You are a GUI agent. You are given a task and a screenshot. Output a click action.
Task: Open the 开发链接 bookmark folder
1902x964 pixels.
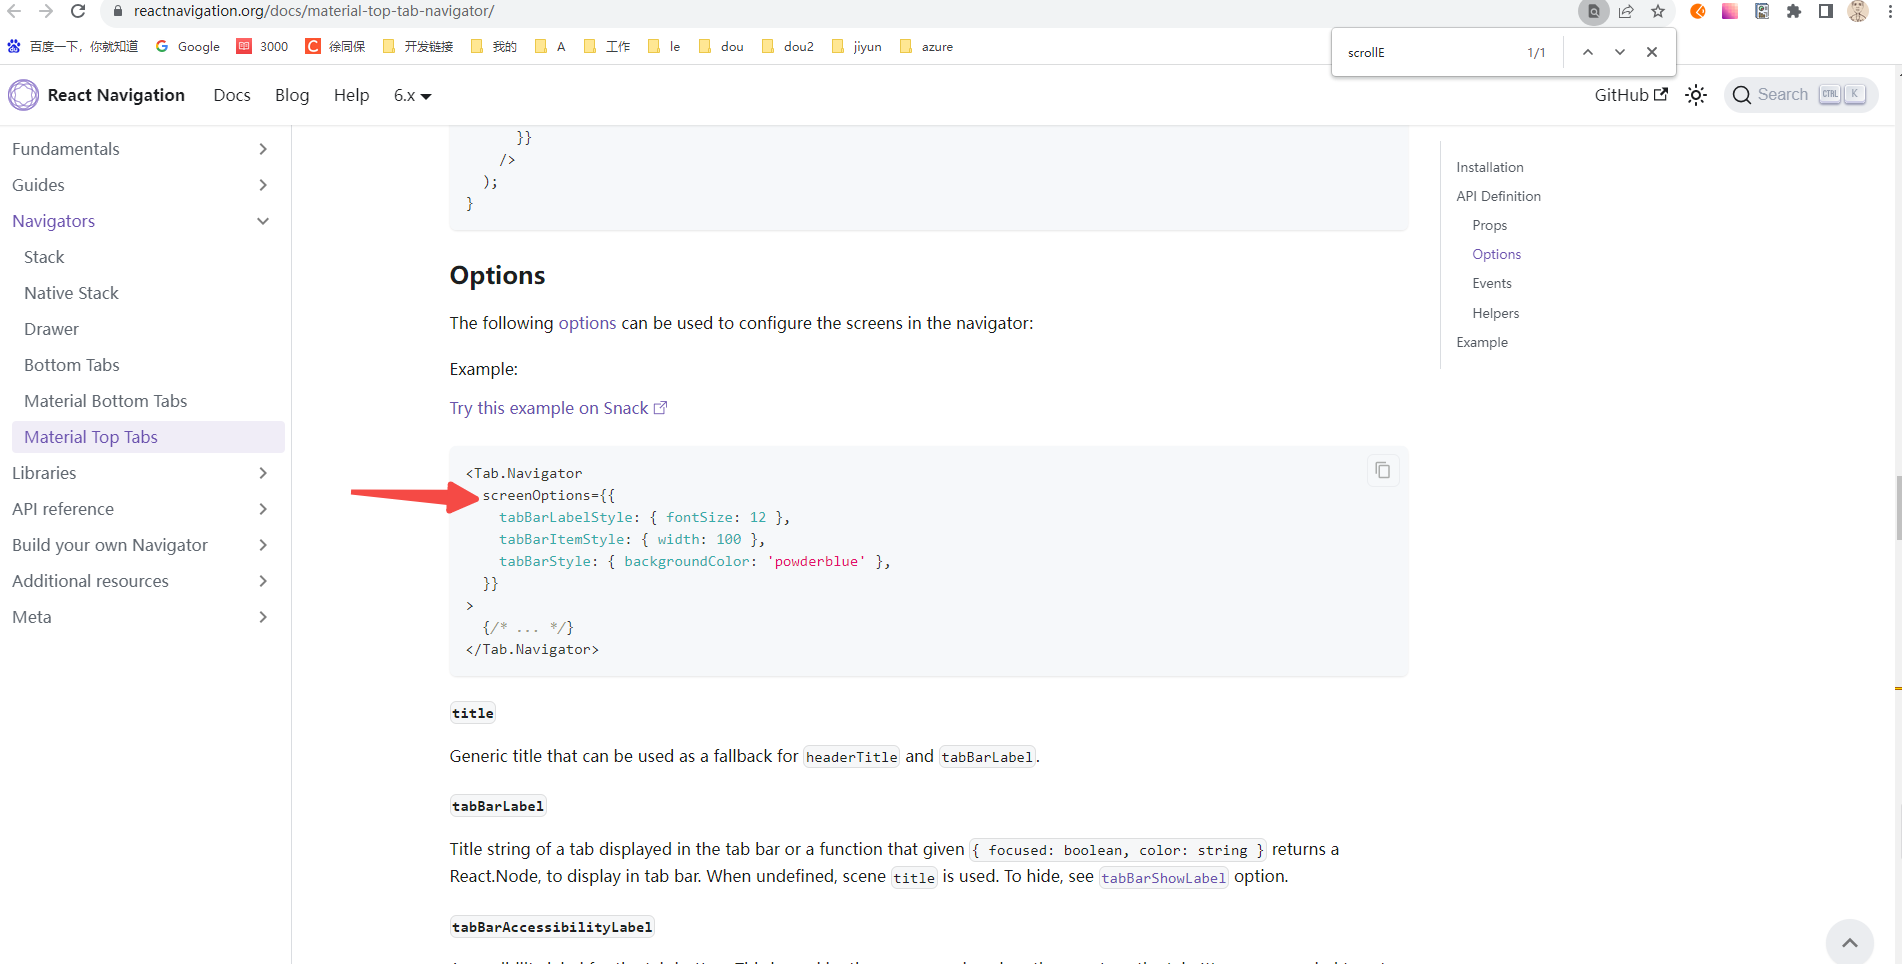click(x=418, y=46)
